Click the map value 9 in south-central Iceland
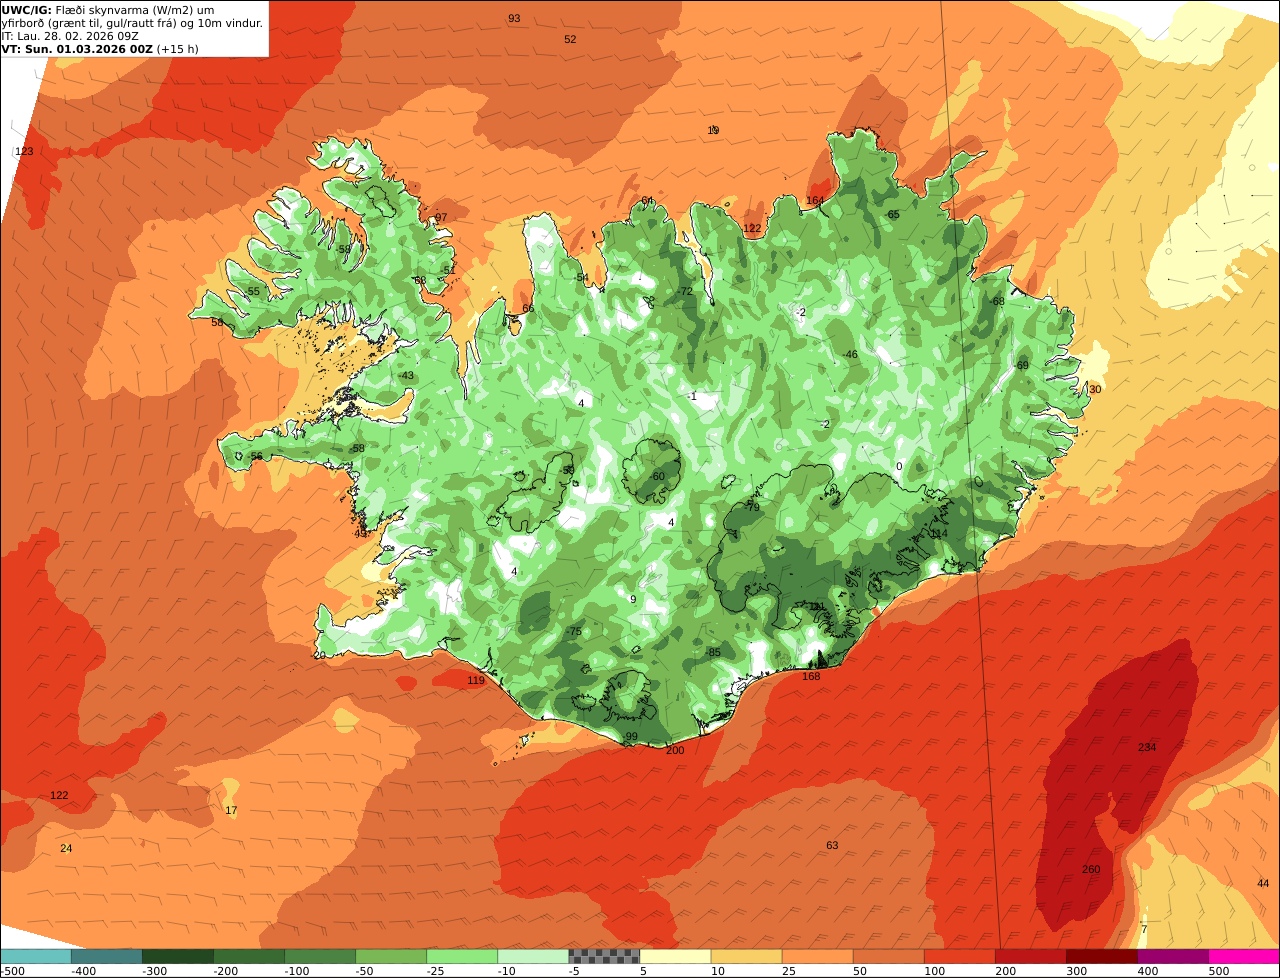This screenshot has width=1280, height=978. [633, 599]
